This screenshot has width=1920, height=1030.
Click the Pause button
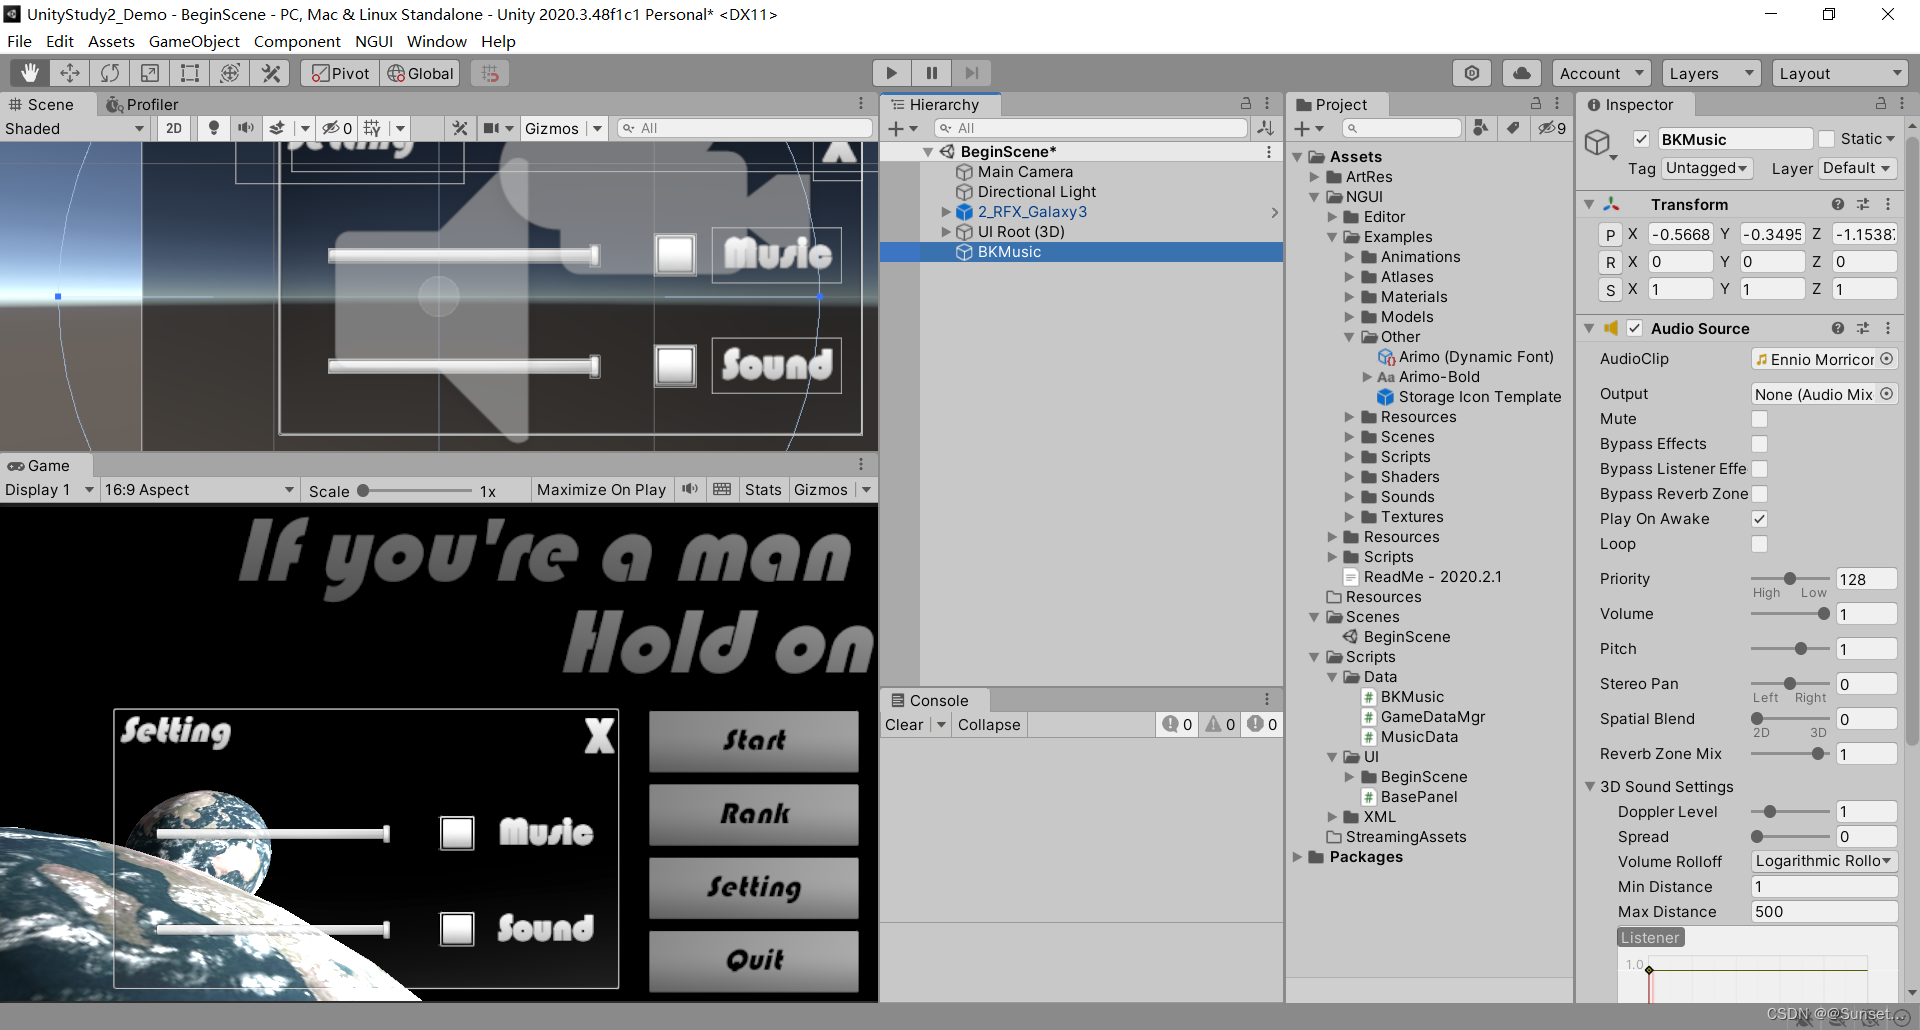[x=931, y=73]
